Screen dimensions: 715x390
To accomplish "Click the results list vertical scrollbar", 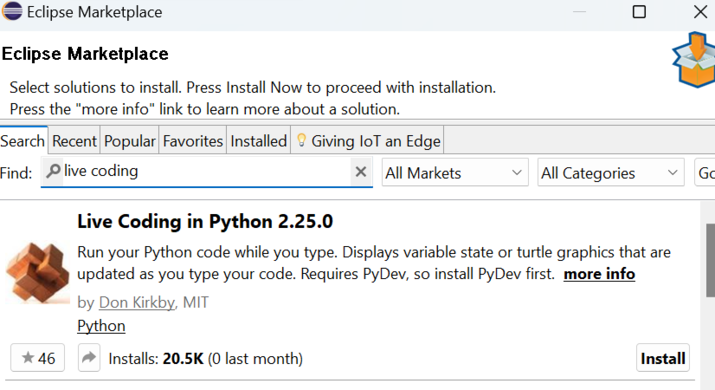I will [710, 260].
